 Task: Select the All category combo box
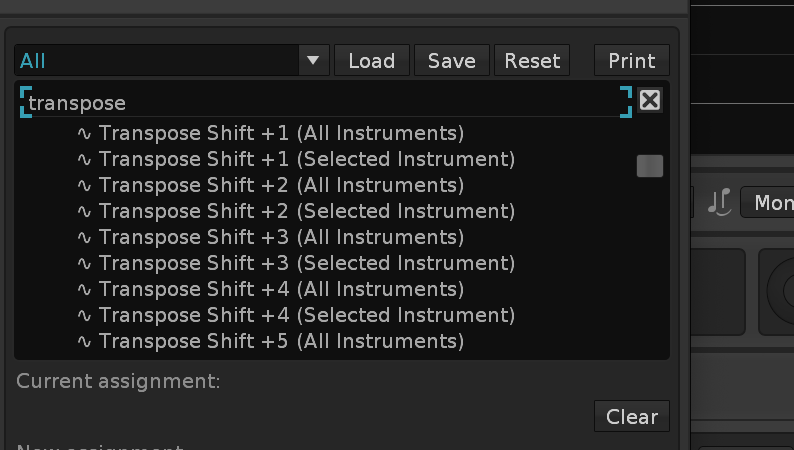(158, 60)
